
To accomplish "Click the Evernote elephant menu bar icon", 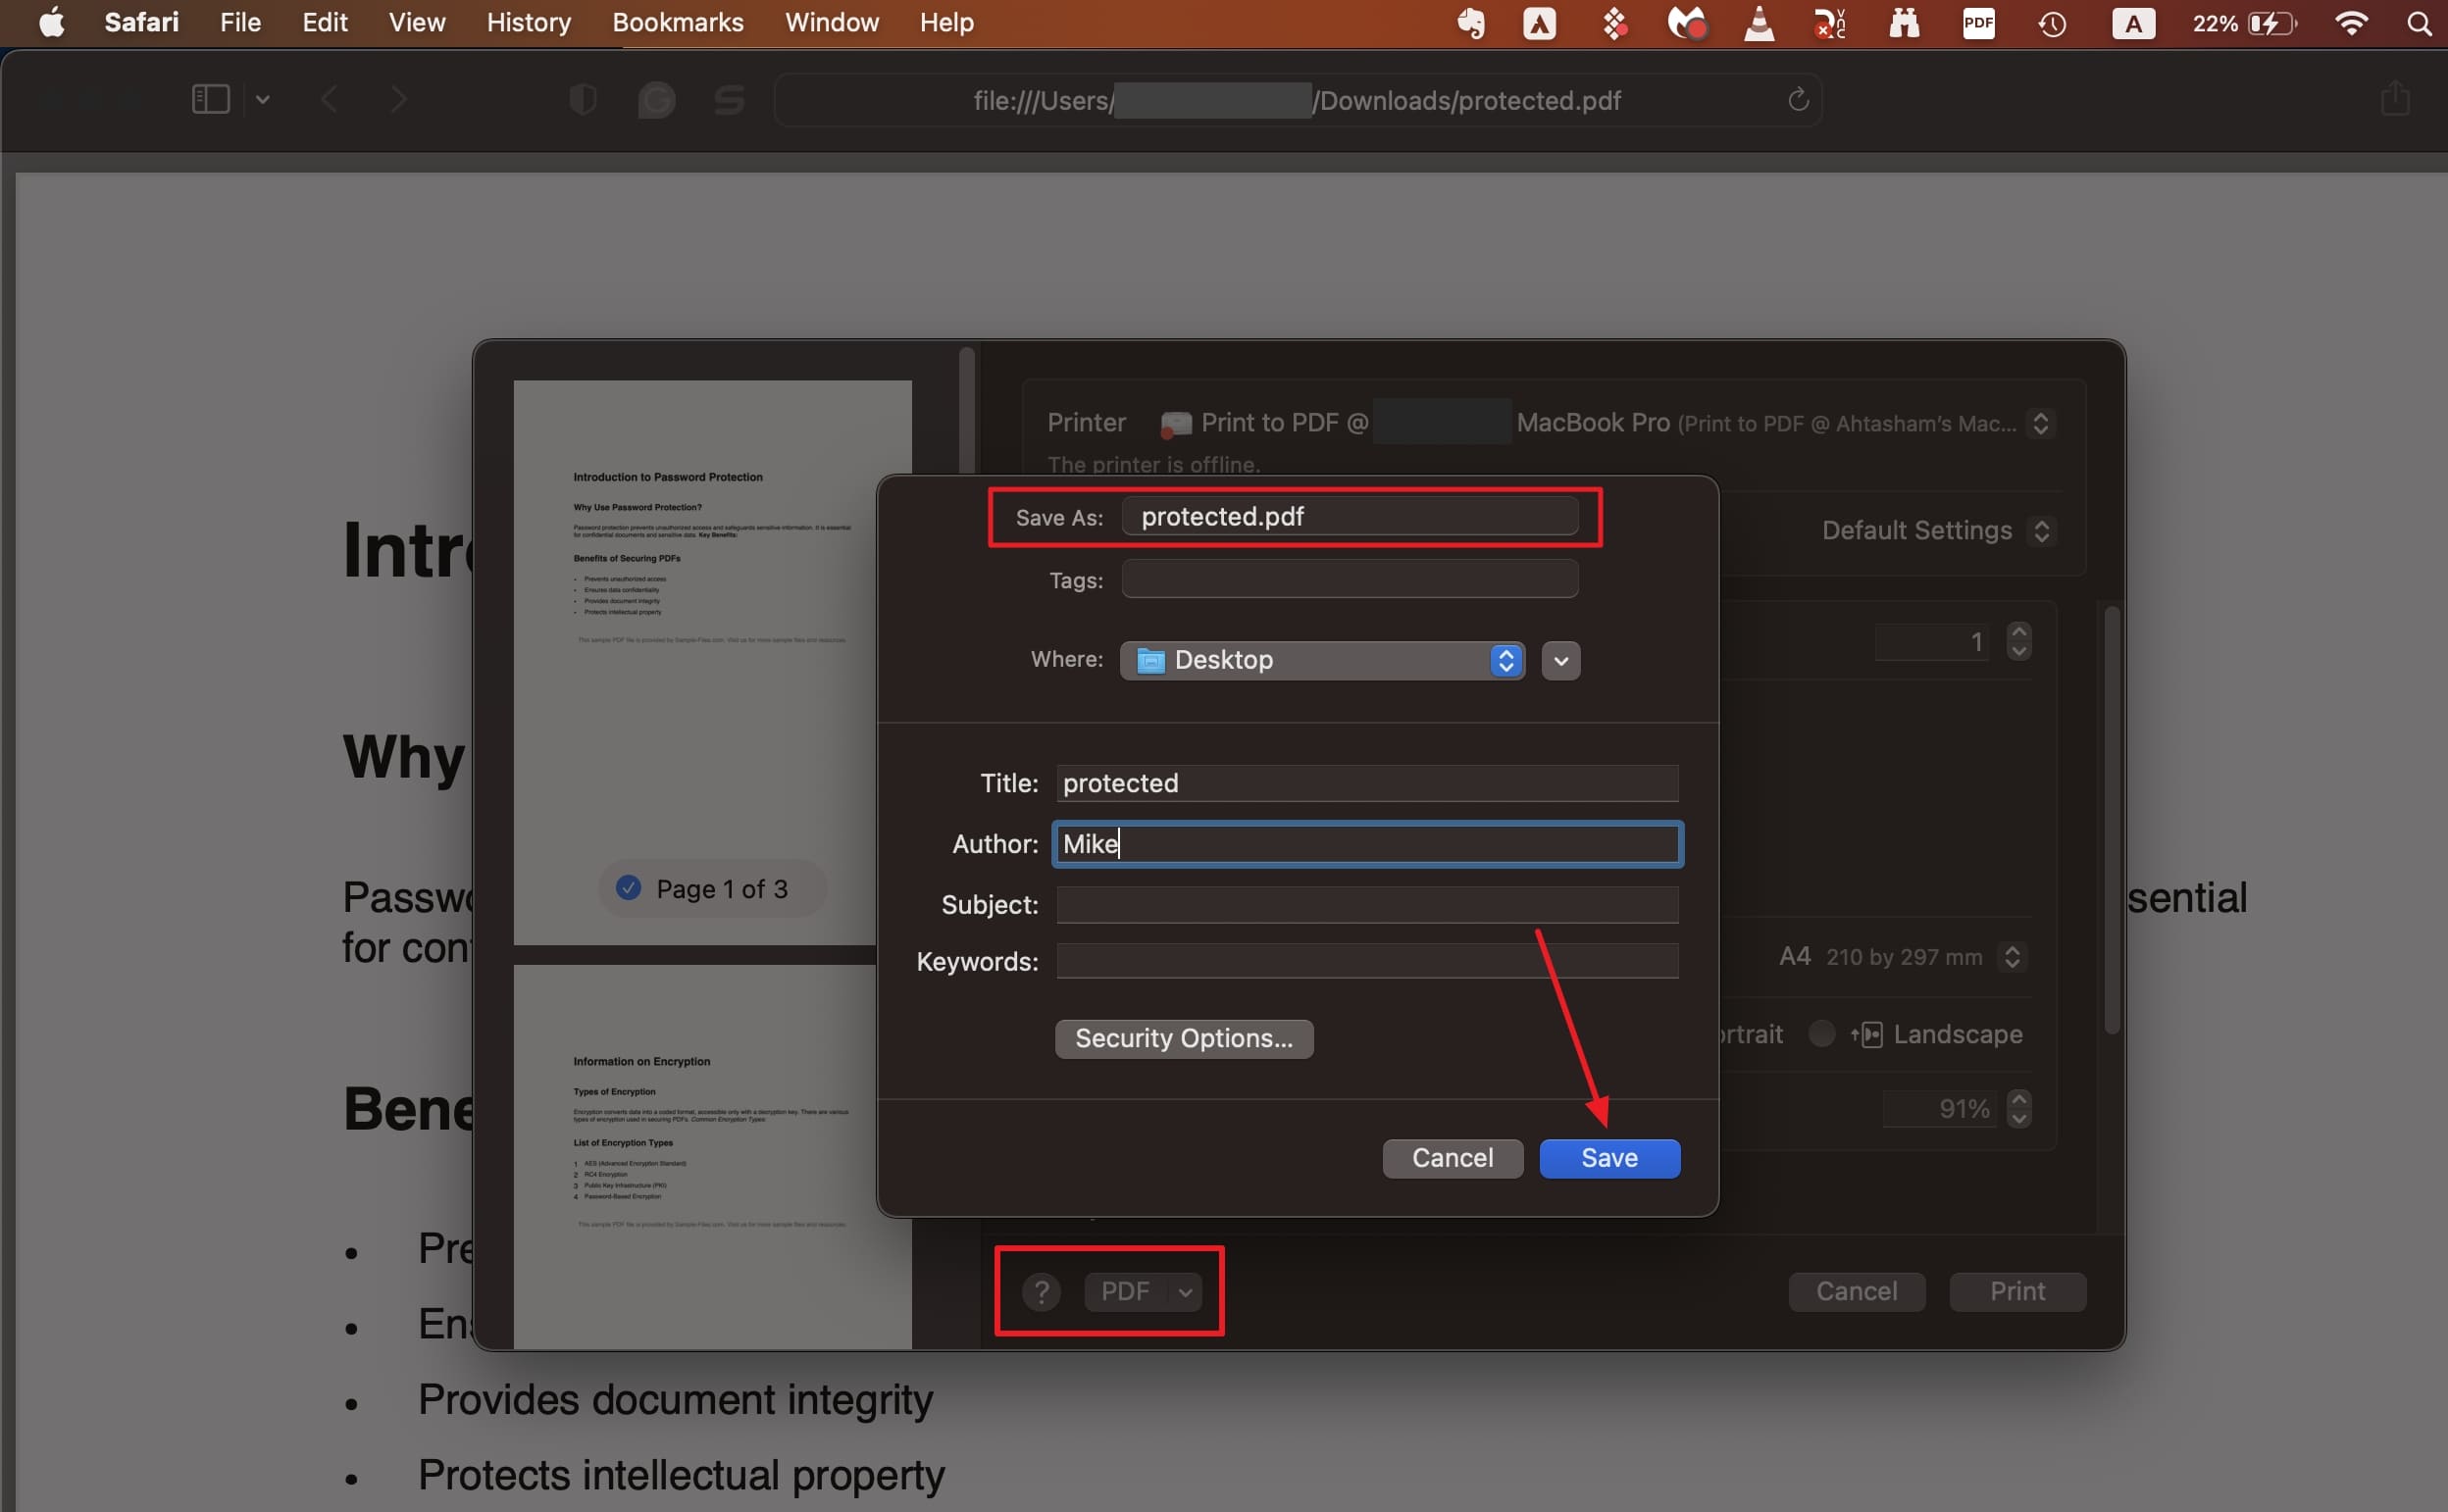I will pyautogui.click(x=1470, y=23).
